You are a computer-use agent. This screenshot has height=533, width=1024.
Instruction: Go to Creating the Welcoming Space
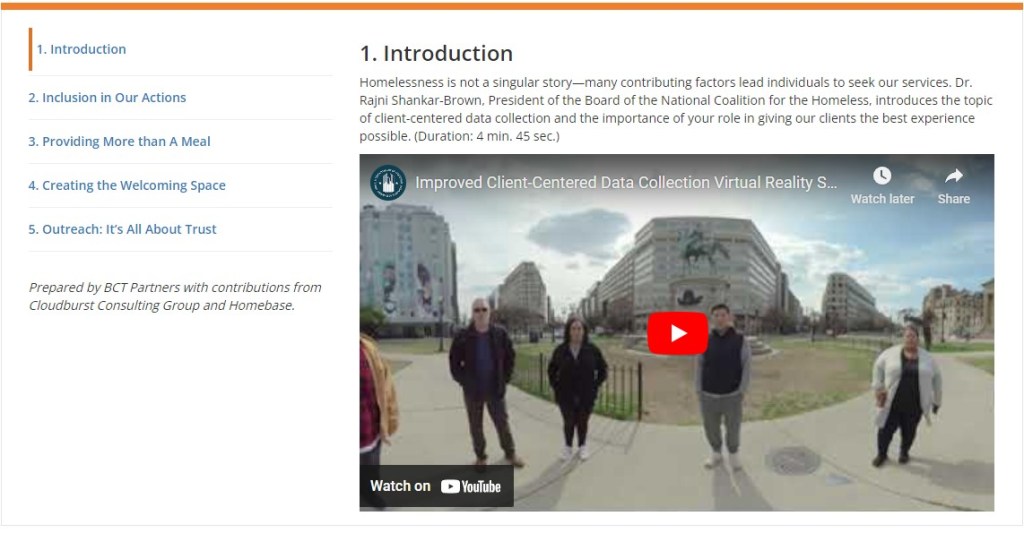click(127, 185)
